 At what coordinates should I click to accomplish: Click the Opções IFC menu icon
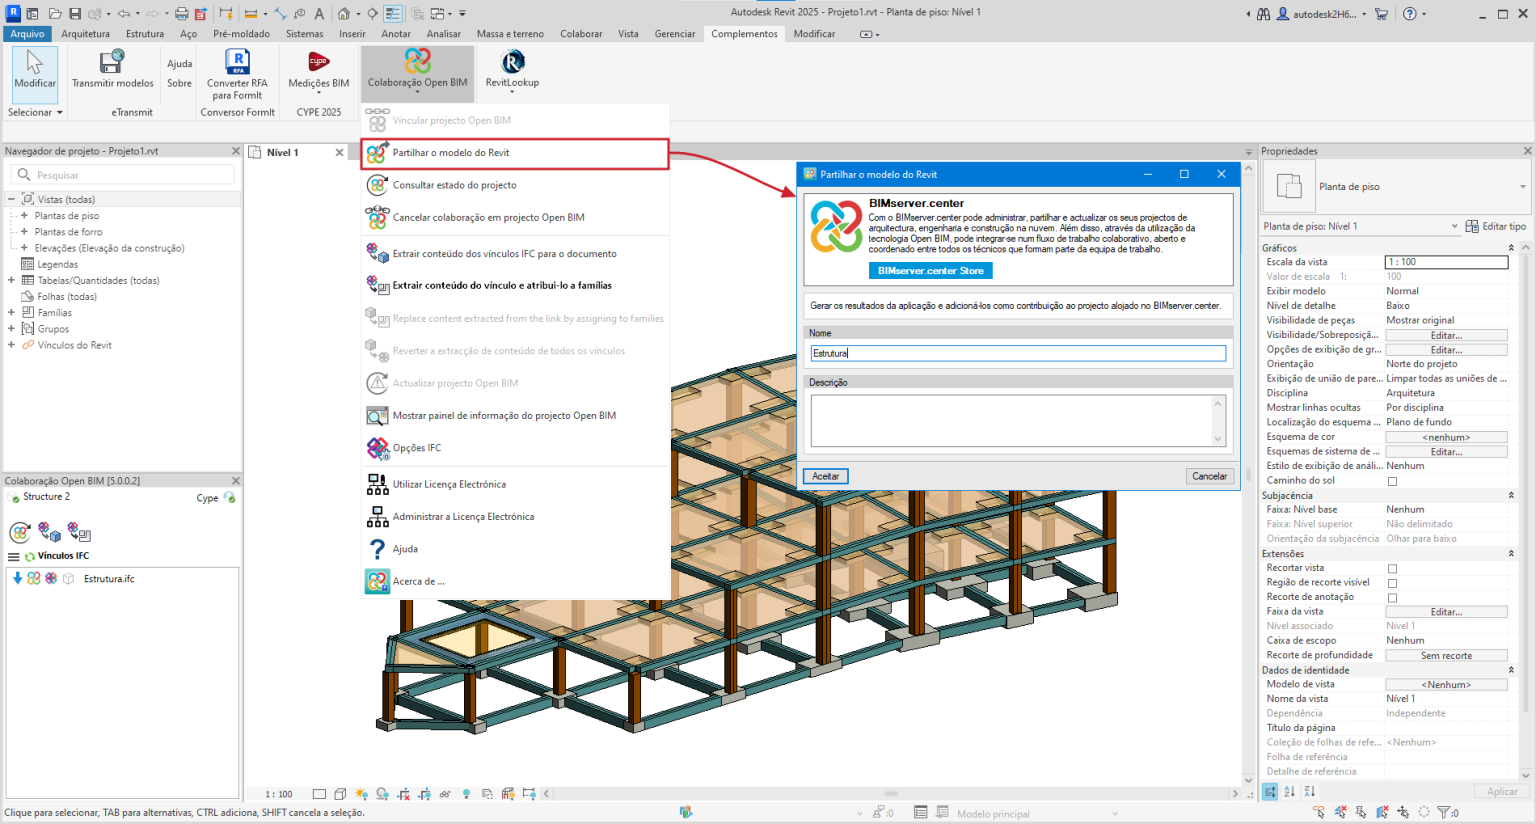[x=377, y=448]
